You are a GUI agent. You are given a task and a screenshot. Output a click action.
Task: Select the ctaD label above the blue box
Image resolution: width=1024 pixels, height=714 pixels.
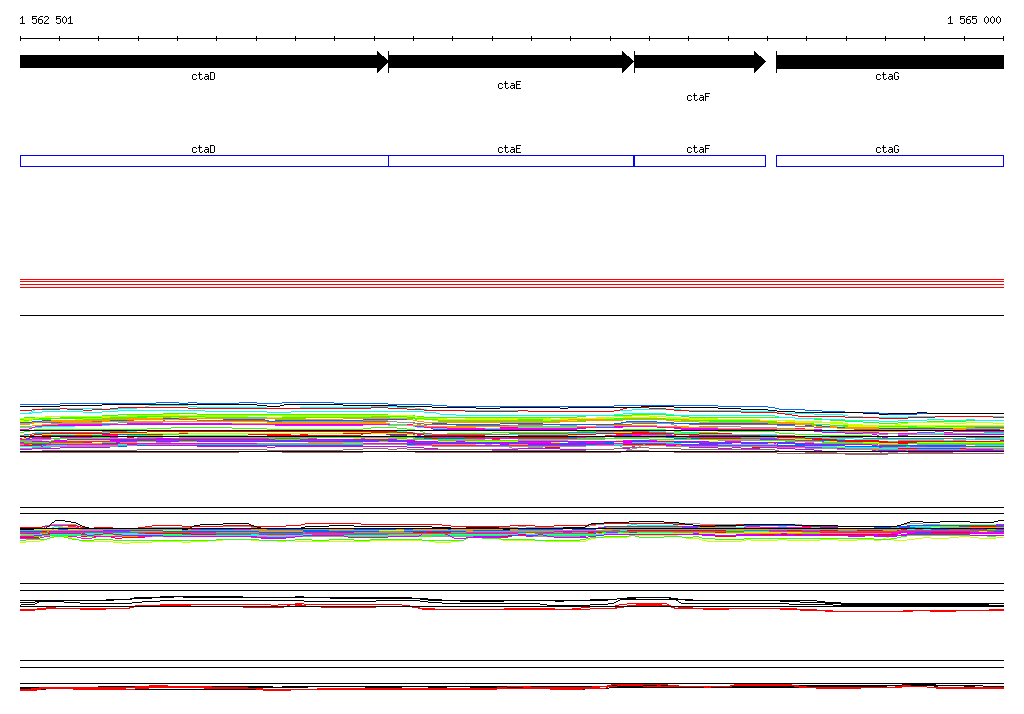click(203, 149)
